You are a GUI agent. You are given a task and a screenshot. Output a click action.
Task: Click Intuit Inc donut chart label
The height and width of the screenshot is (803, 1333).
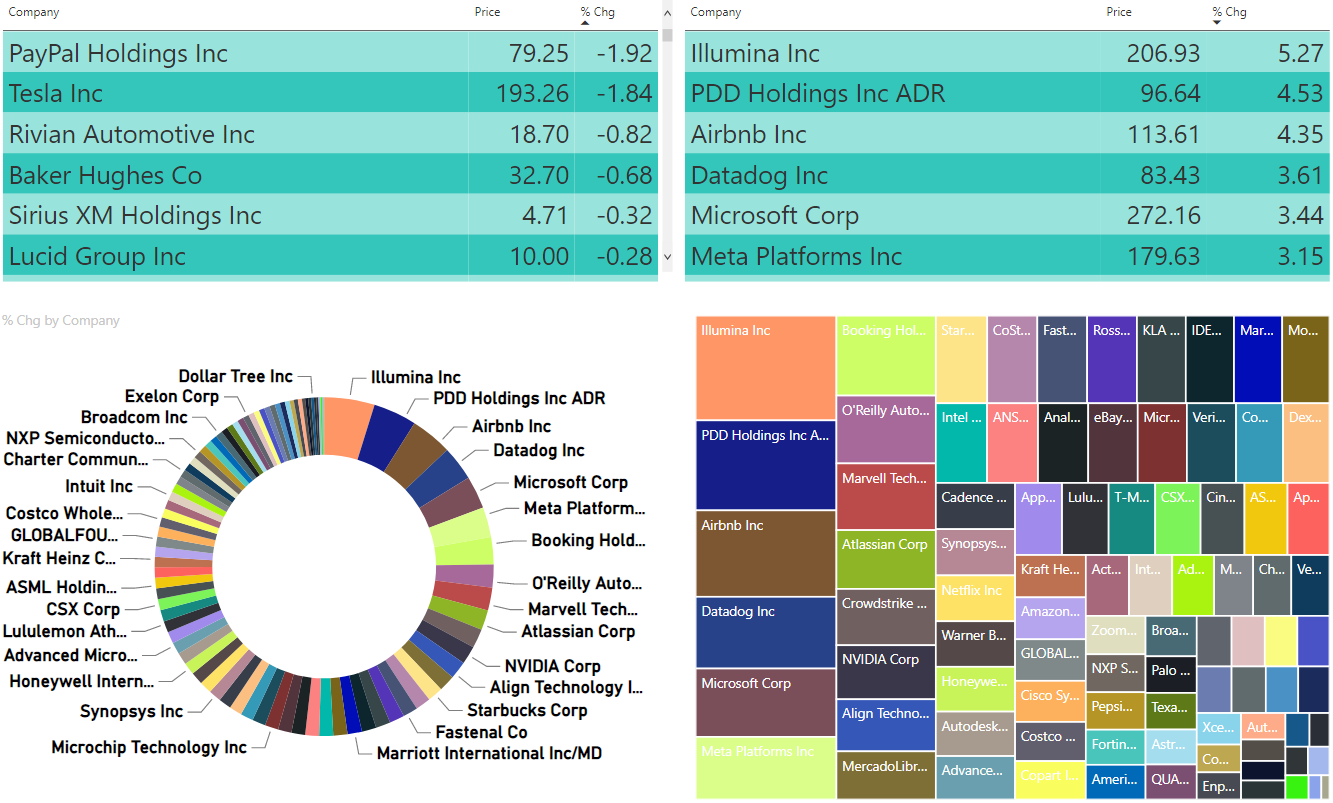99,486
